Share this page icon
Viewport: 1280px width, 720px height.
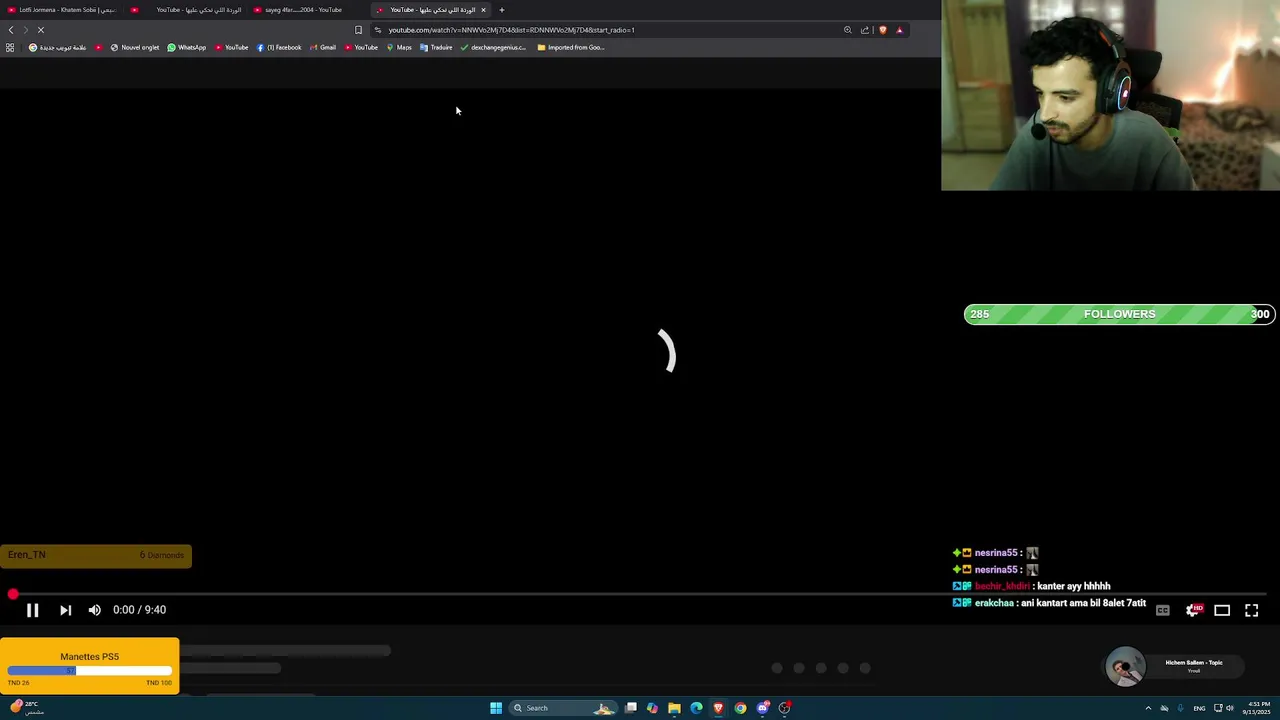click(x=865, y=30)
